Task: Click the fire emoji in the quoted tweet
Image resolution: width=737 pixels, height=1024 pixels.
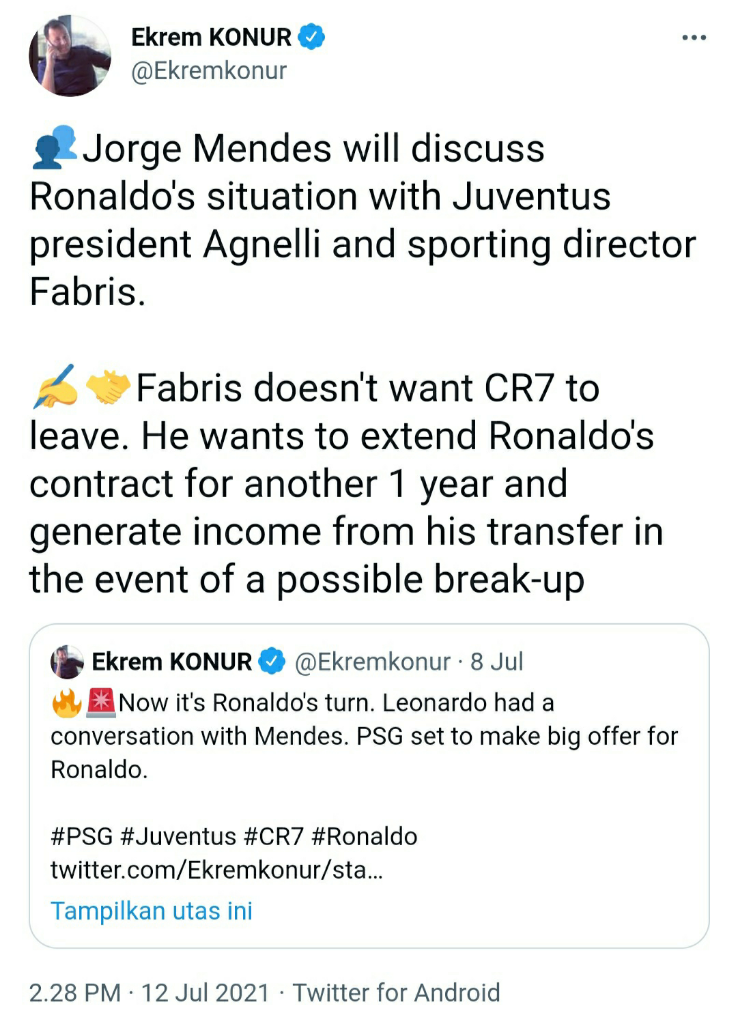Action: click(x=66, y=702)
